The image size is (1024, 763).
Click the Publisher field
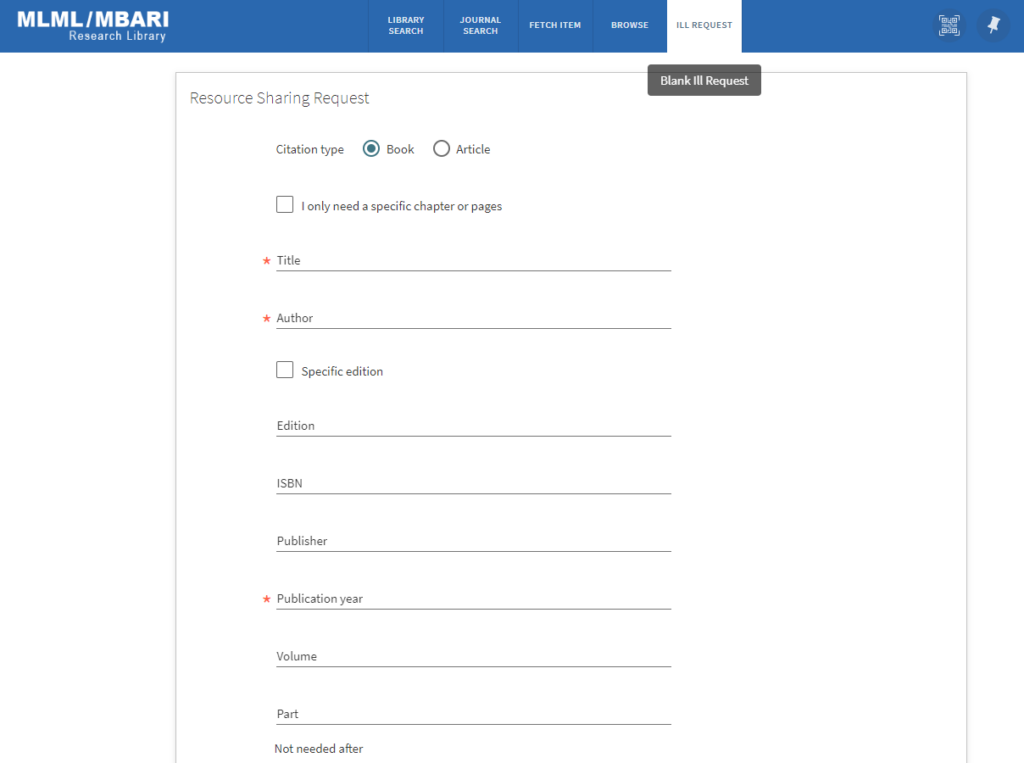(473, 541)
